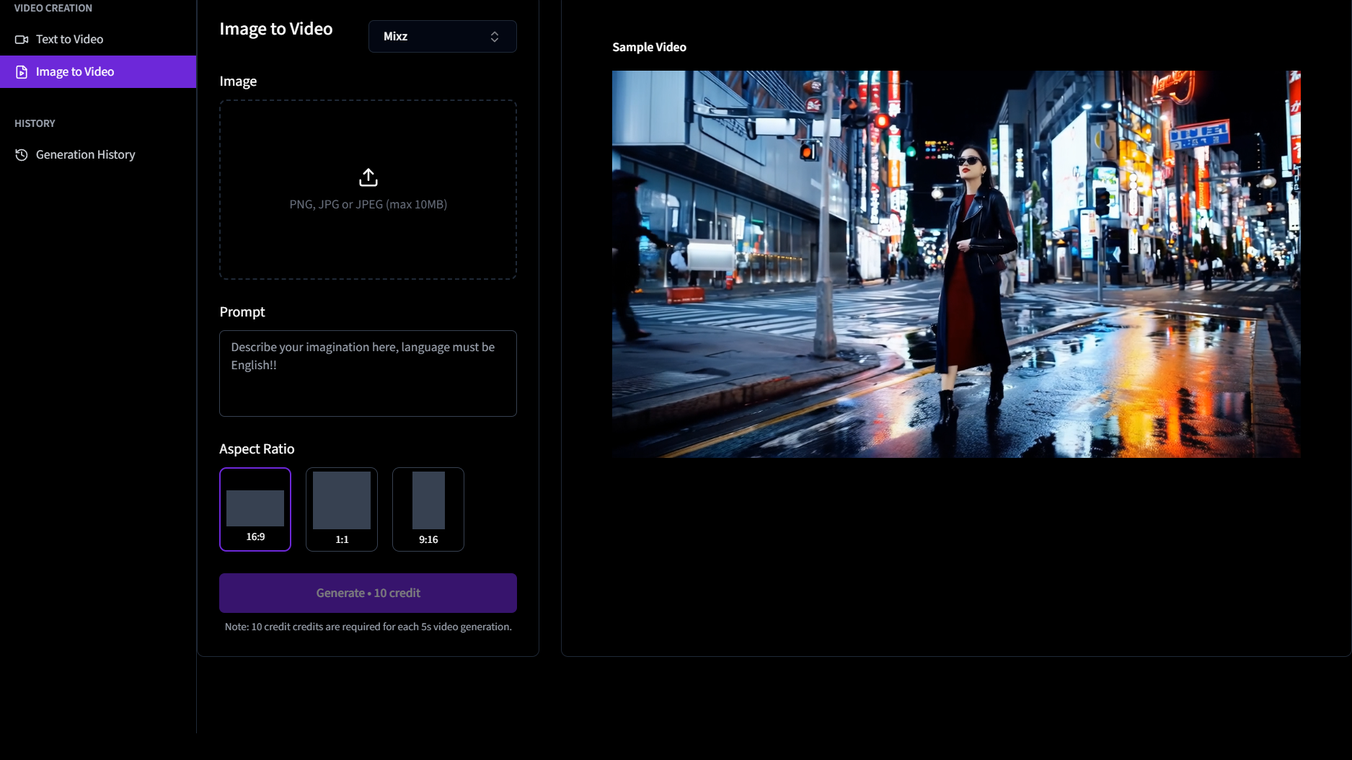Click the PNG, JPG or JPEG upload text
The image size is (1352, 760).
coord(368,204)
